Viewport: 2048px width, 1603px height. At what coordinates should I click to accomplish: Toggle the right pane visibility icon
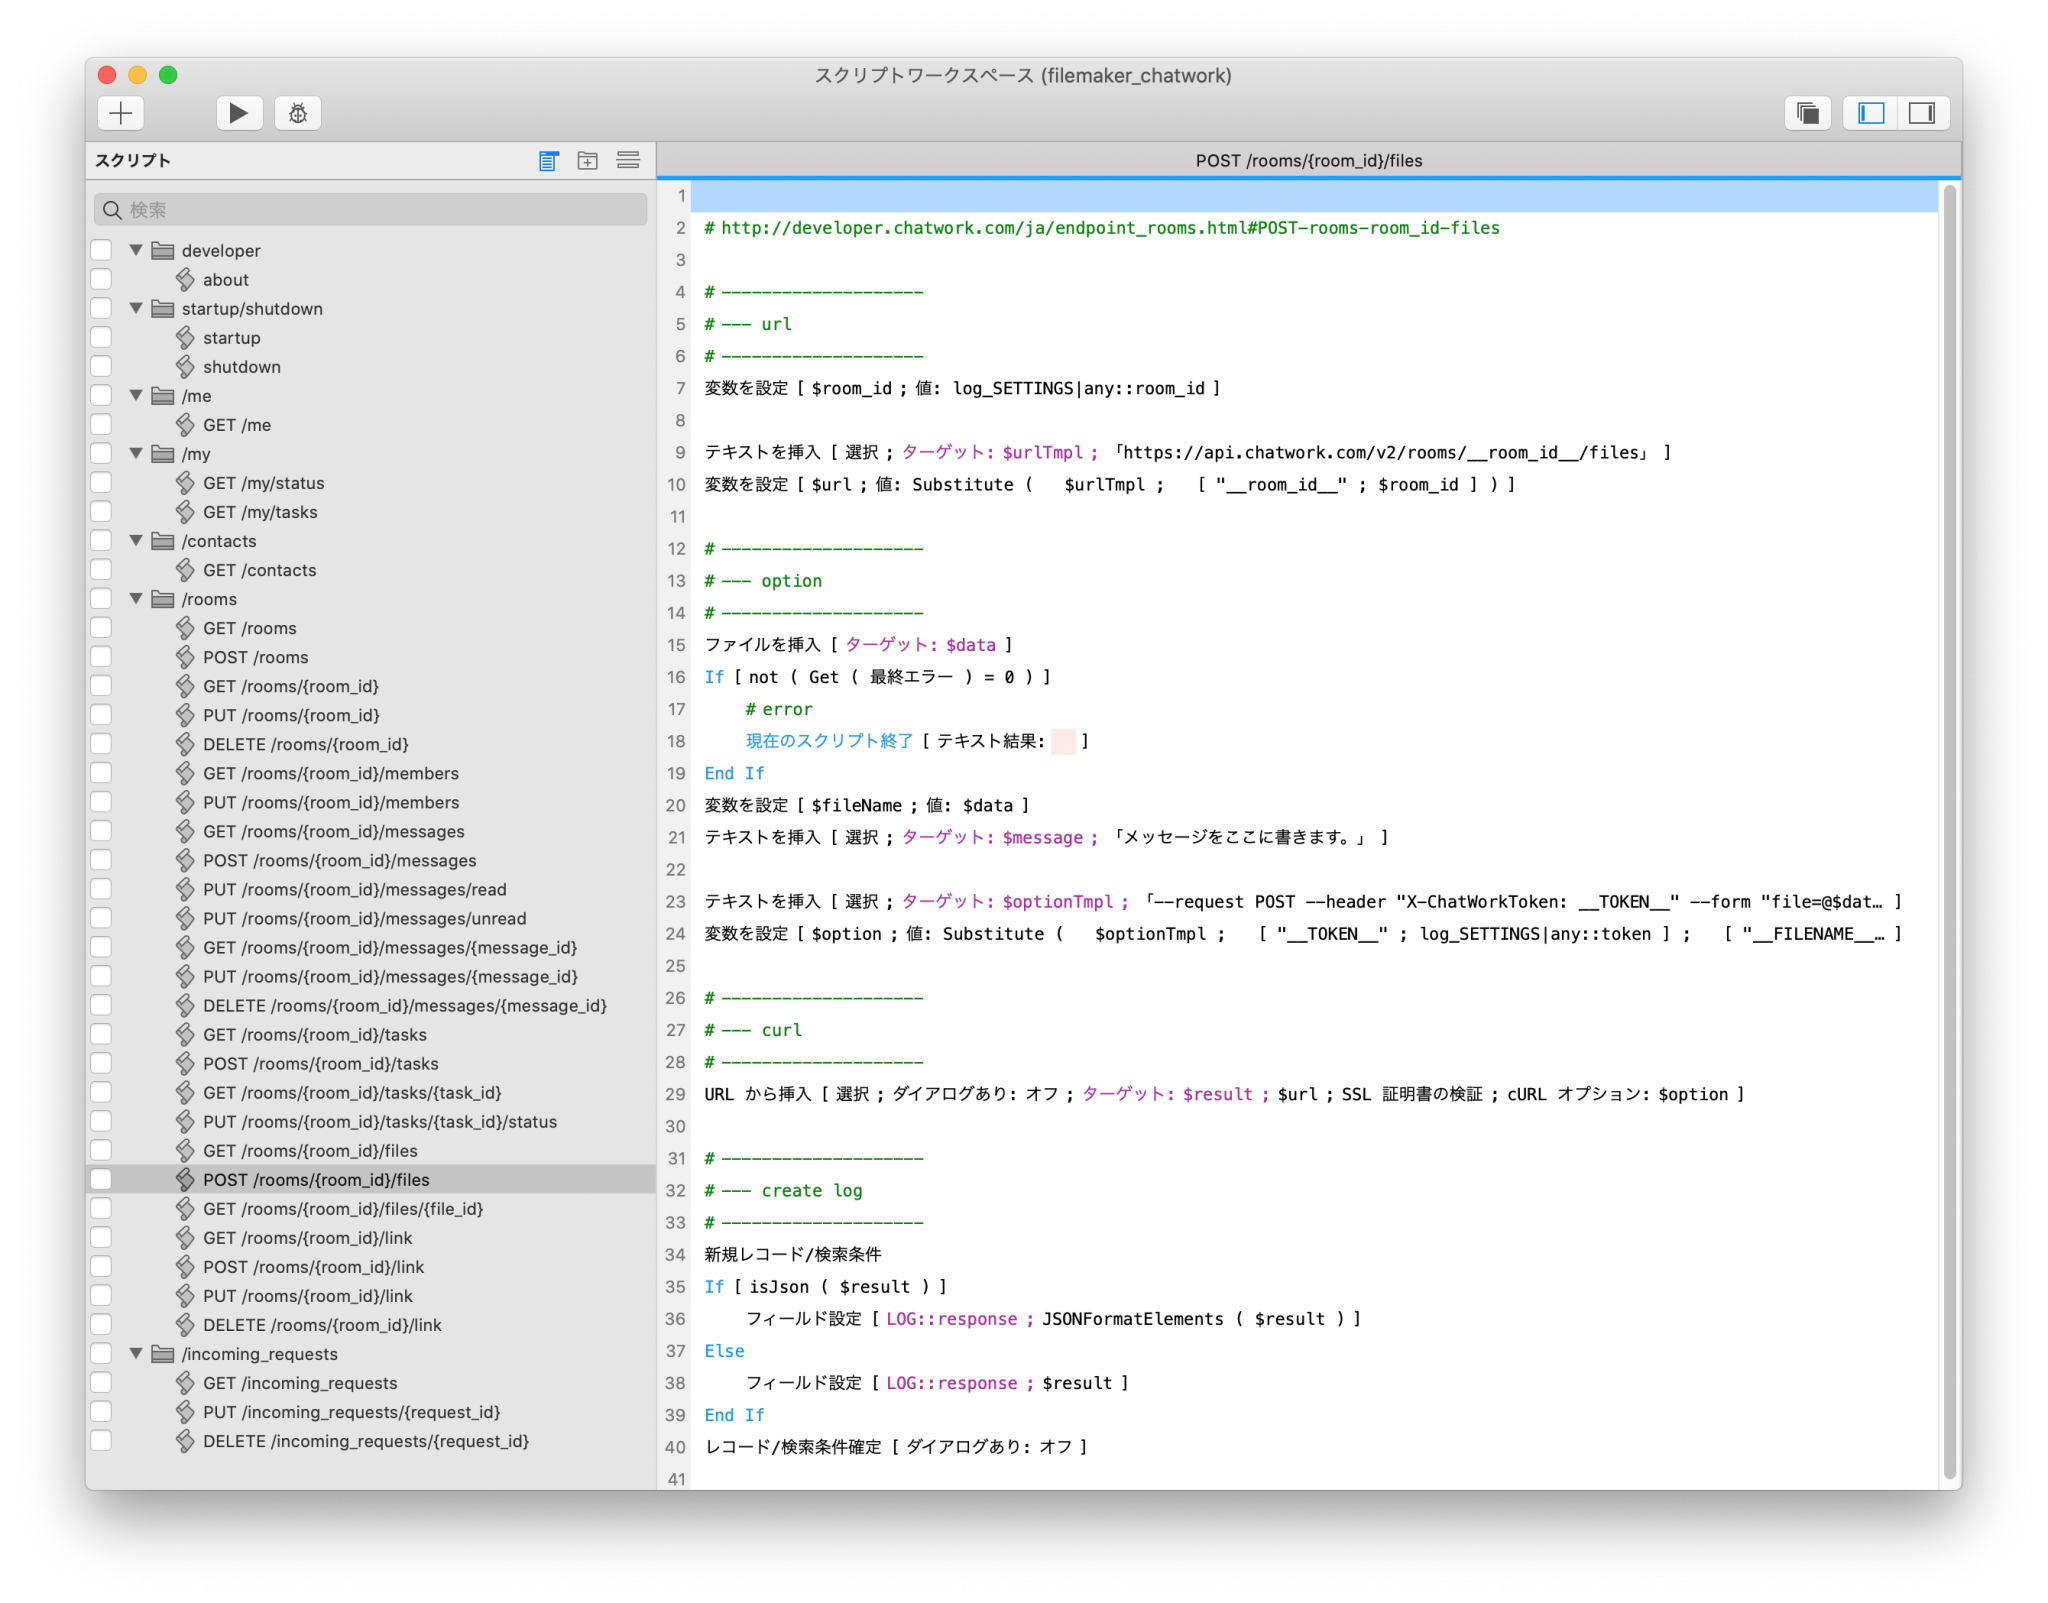pyautogui.click(x=1920, y=112)
